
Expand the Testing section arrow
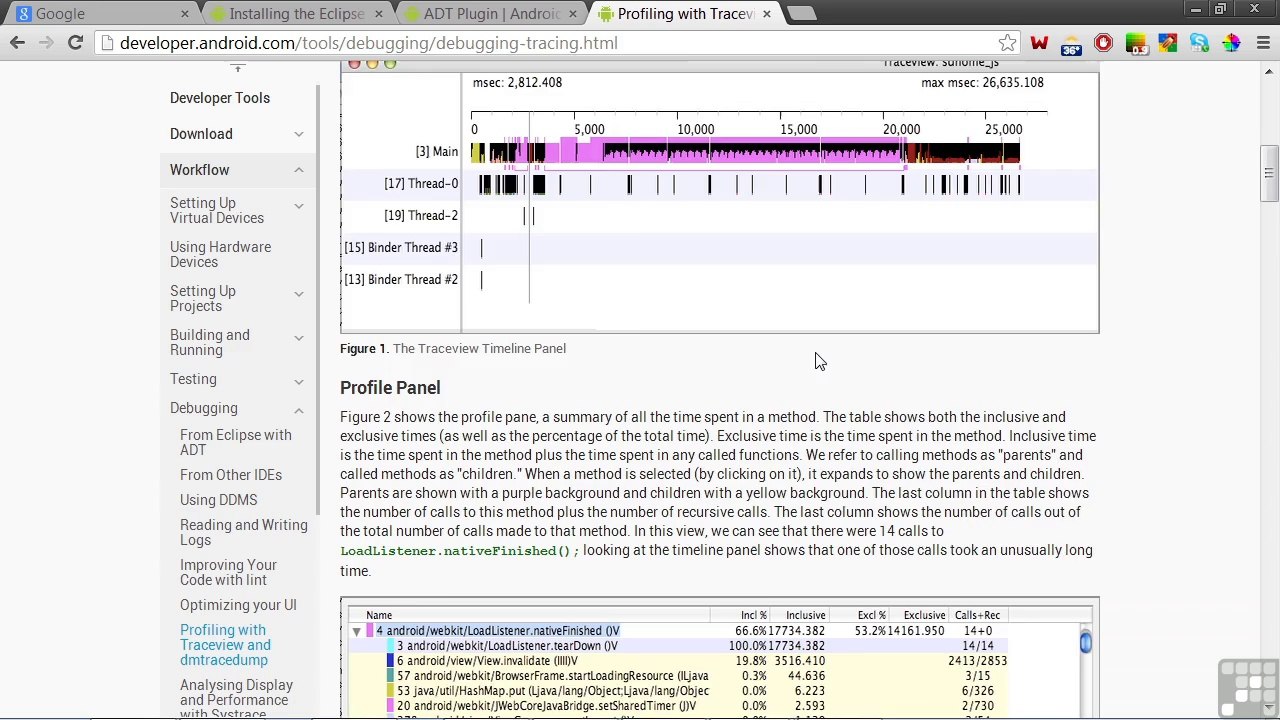pos(298,381)
